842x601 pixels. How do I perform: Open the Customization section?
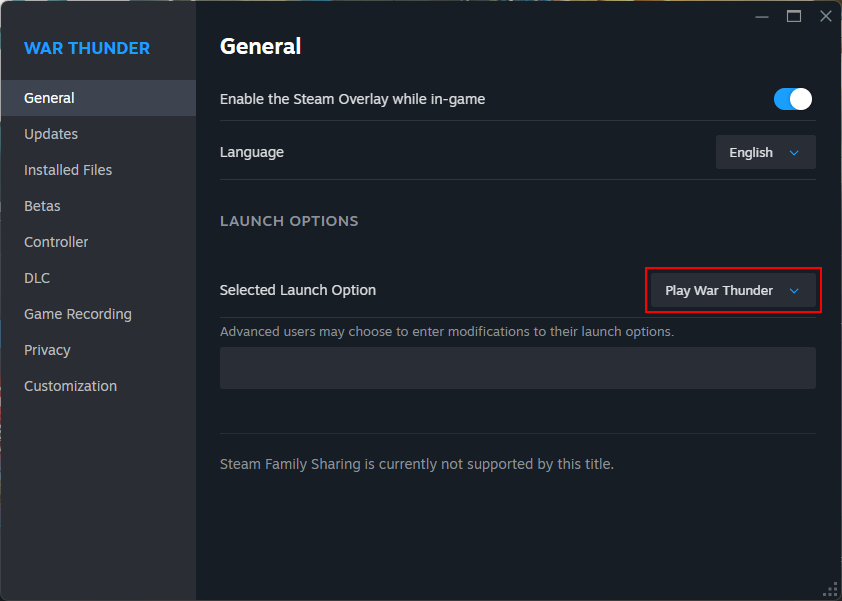[x=70, y=386]
